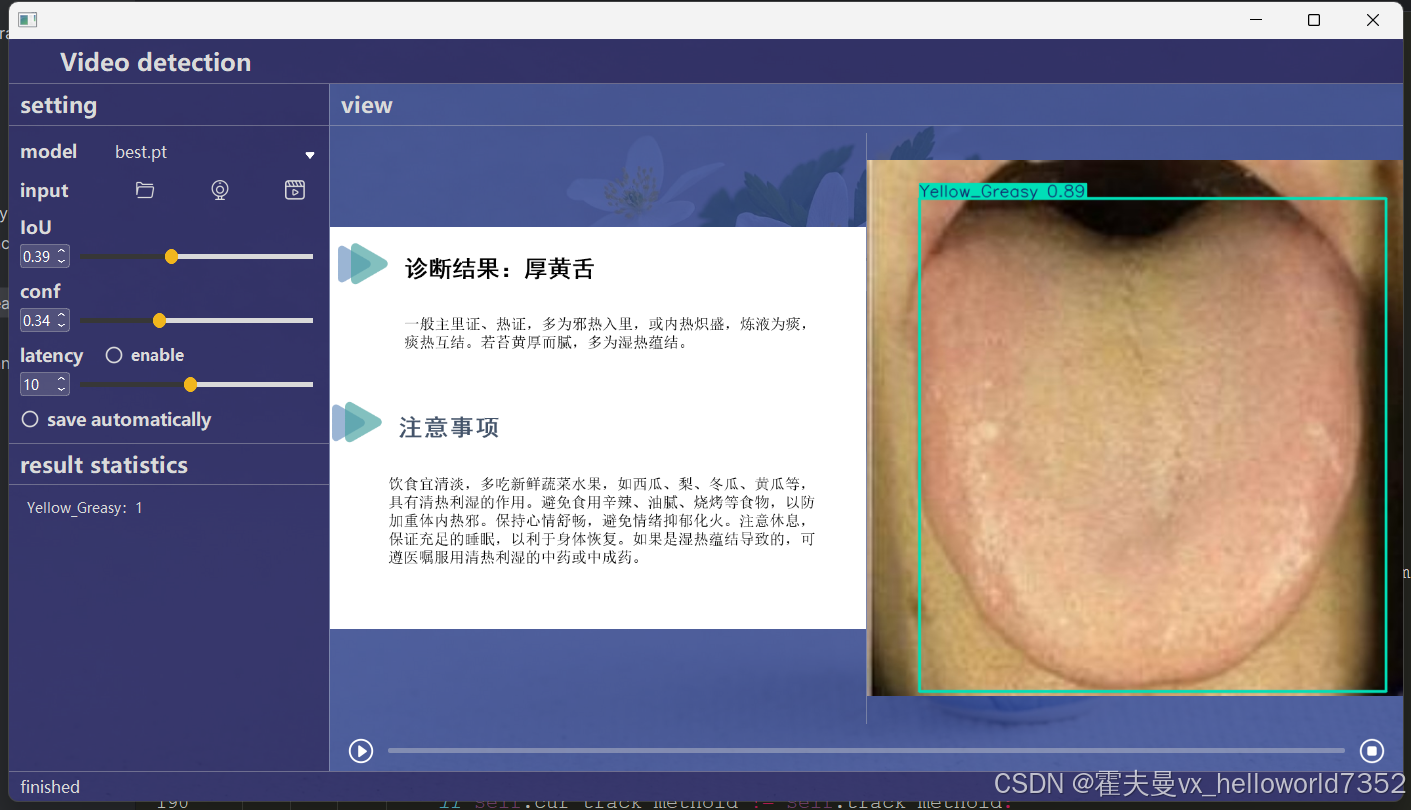Viewport: 1411px width, 810px height.
Task: Select webcam as input source
Action: click(219, 190)
